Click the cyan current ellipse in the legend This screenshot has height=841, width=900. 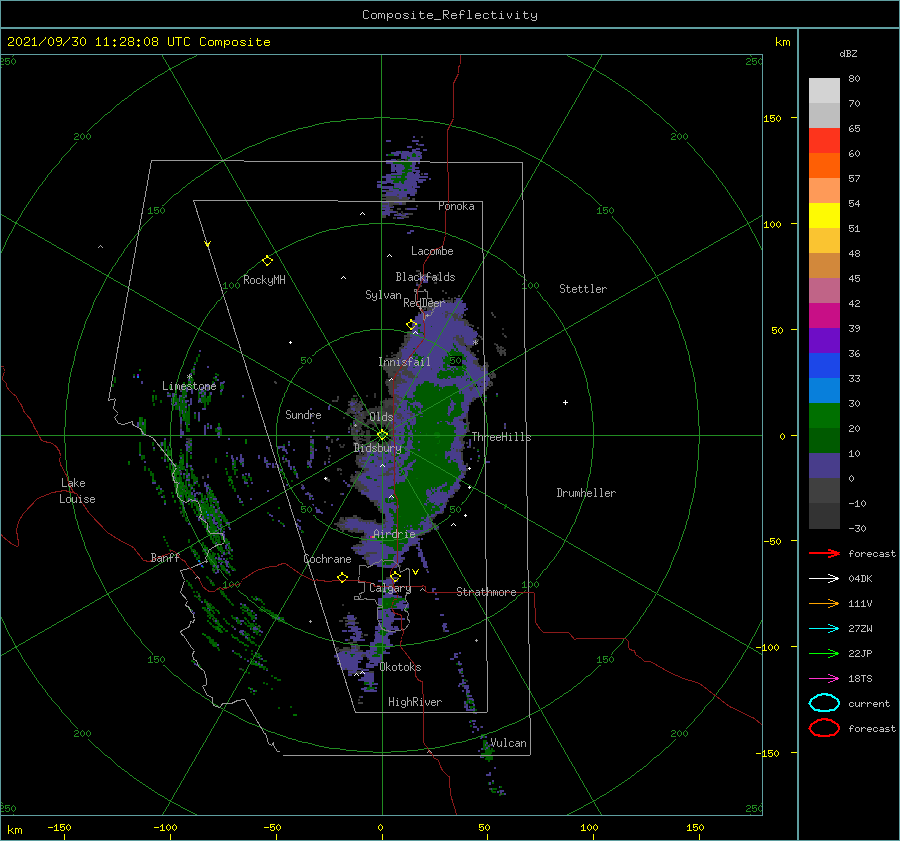click(x=824, y=703)
